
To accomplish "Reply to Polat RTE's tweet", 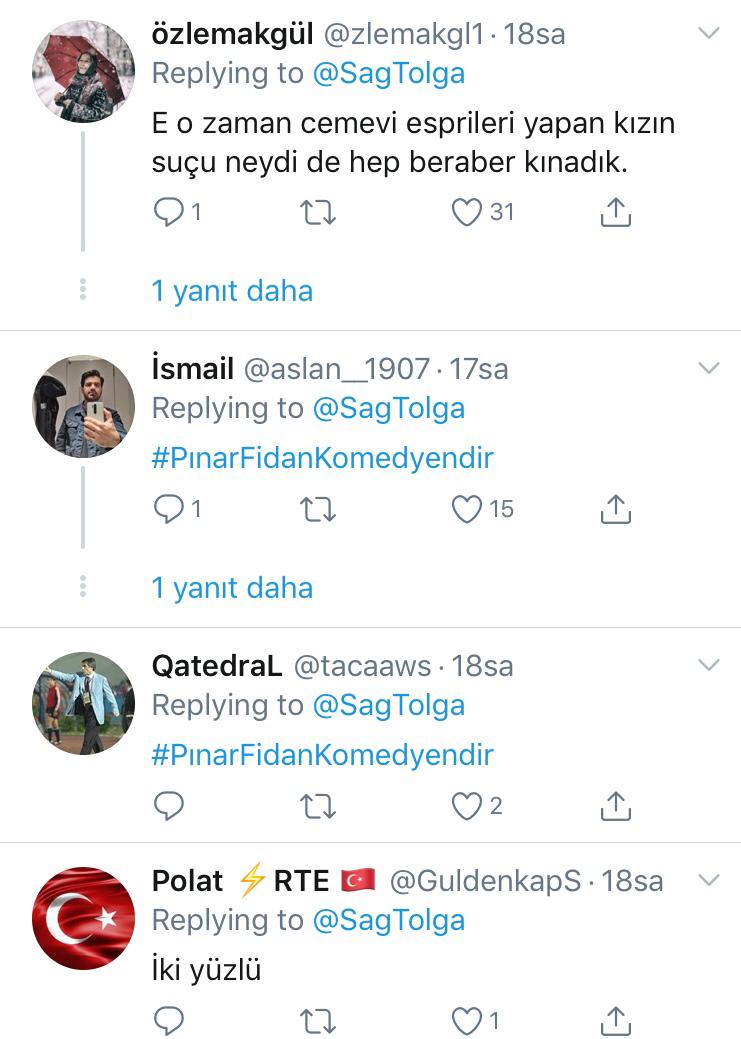I will pos(169,1020).
